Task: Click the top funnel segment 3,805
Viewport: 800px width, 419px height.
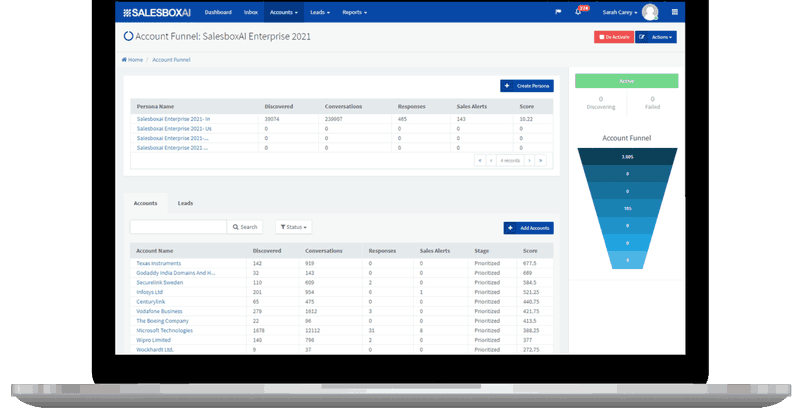Action: click(x=627, y=157)
